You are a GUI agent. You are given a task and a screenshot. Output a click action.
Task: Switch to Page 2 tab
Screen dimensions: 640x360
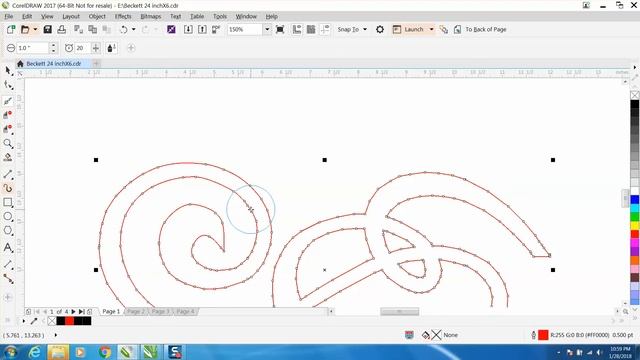point(136,311)
